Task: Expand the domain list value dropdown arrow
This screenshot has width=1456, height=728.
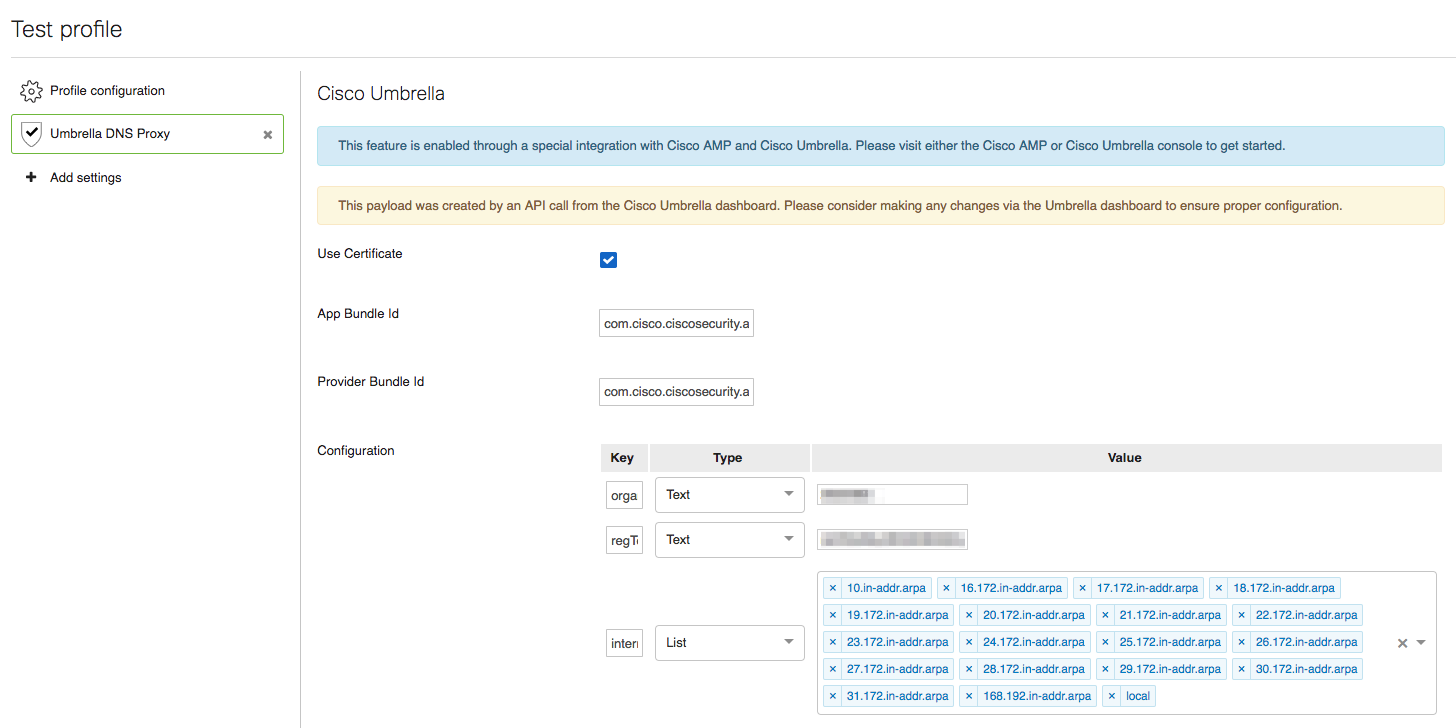Action: [x=1421, y=643]
